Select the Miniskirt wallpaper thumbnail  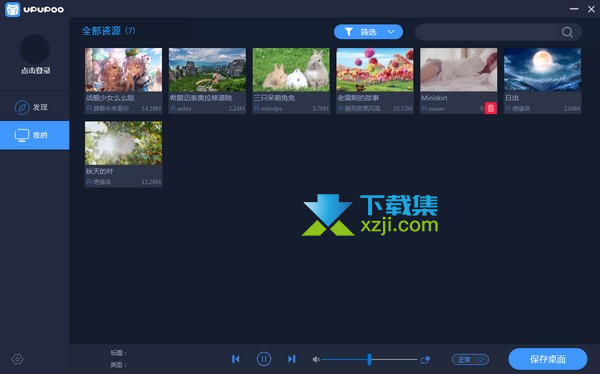458,70
